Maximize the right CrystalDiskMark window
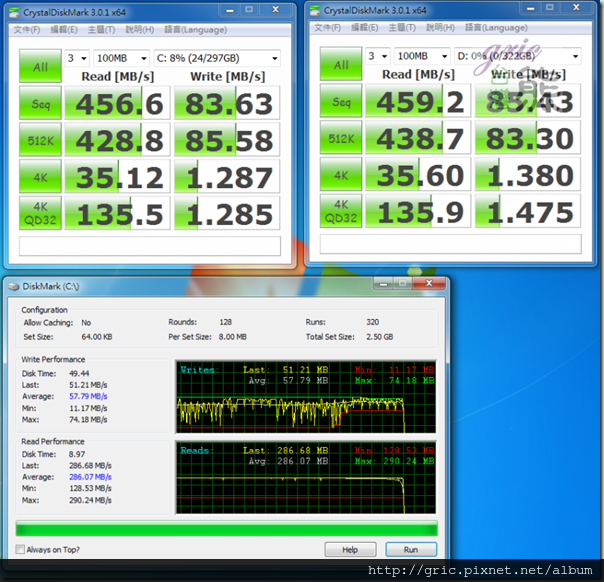 click(550, 8)
